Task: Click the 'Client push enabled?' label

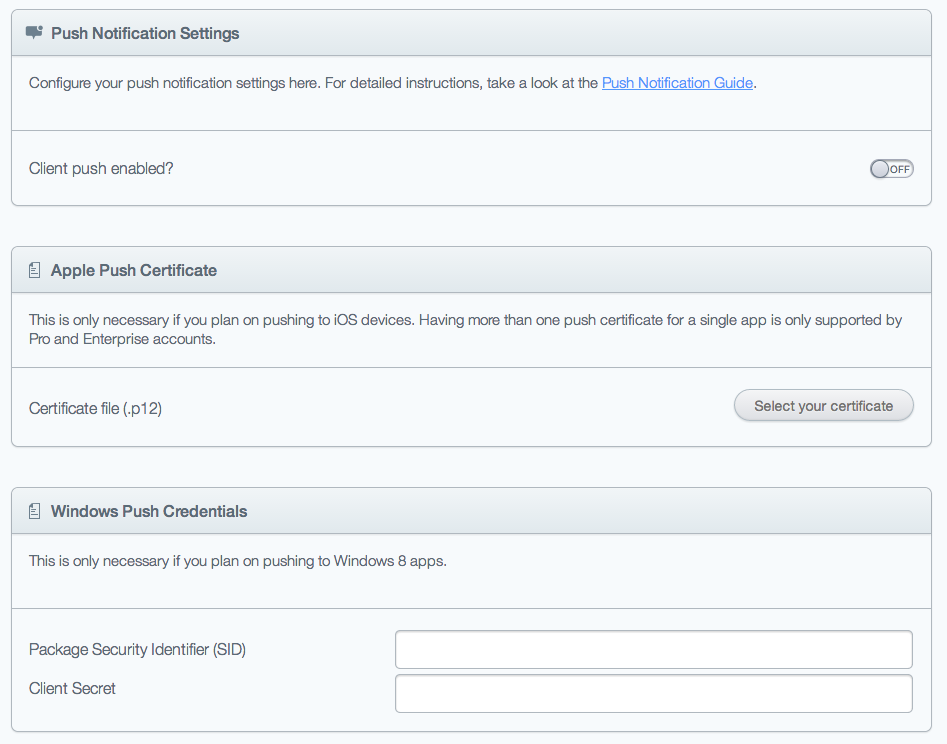Action: click(x=101, y=169)
